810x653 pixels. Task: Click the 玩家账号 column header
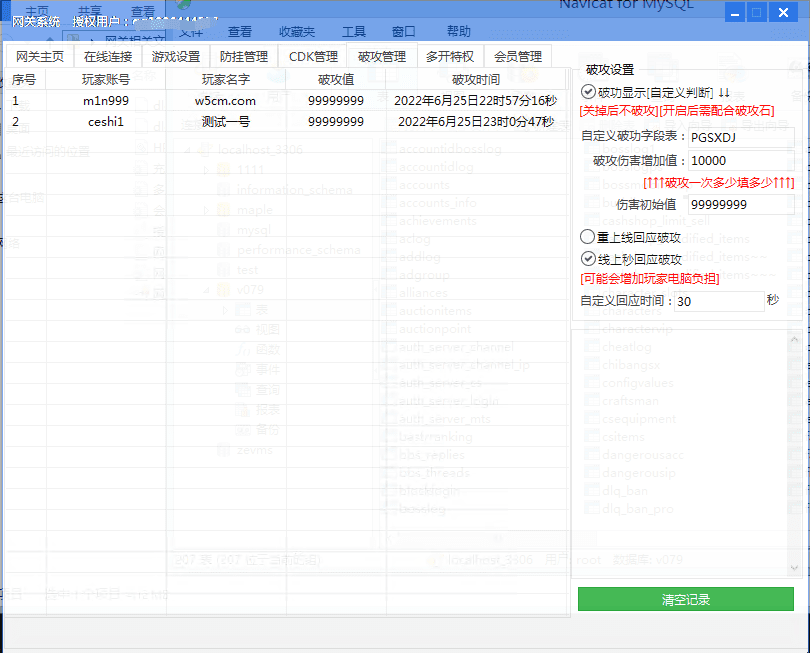[x=106, y=80]
